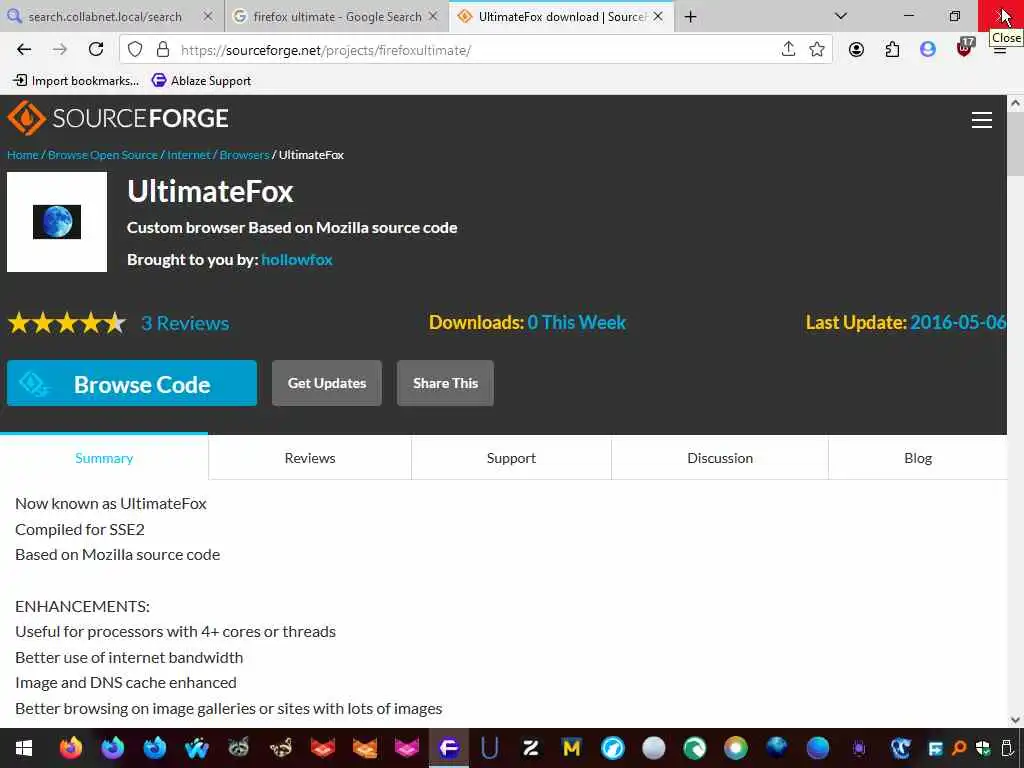Close the firefox ultimate Google Search tab

pos(432,16)
